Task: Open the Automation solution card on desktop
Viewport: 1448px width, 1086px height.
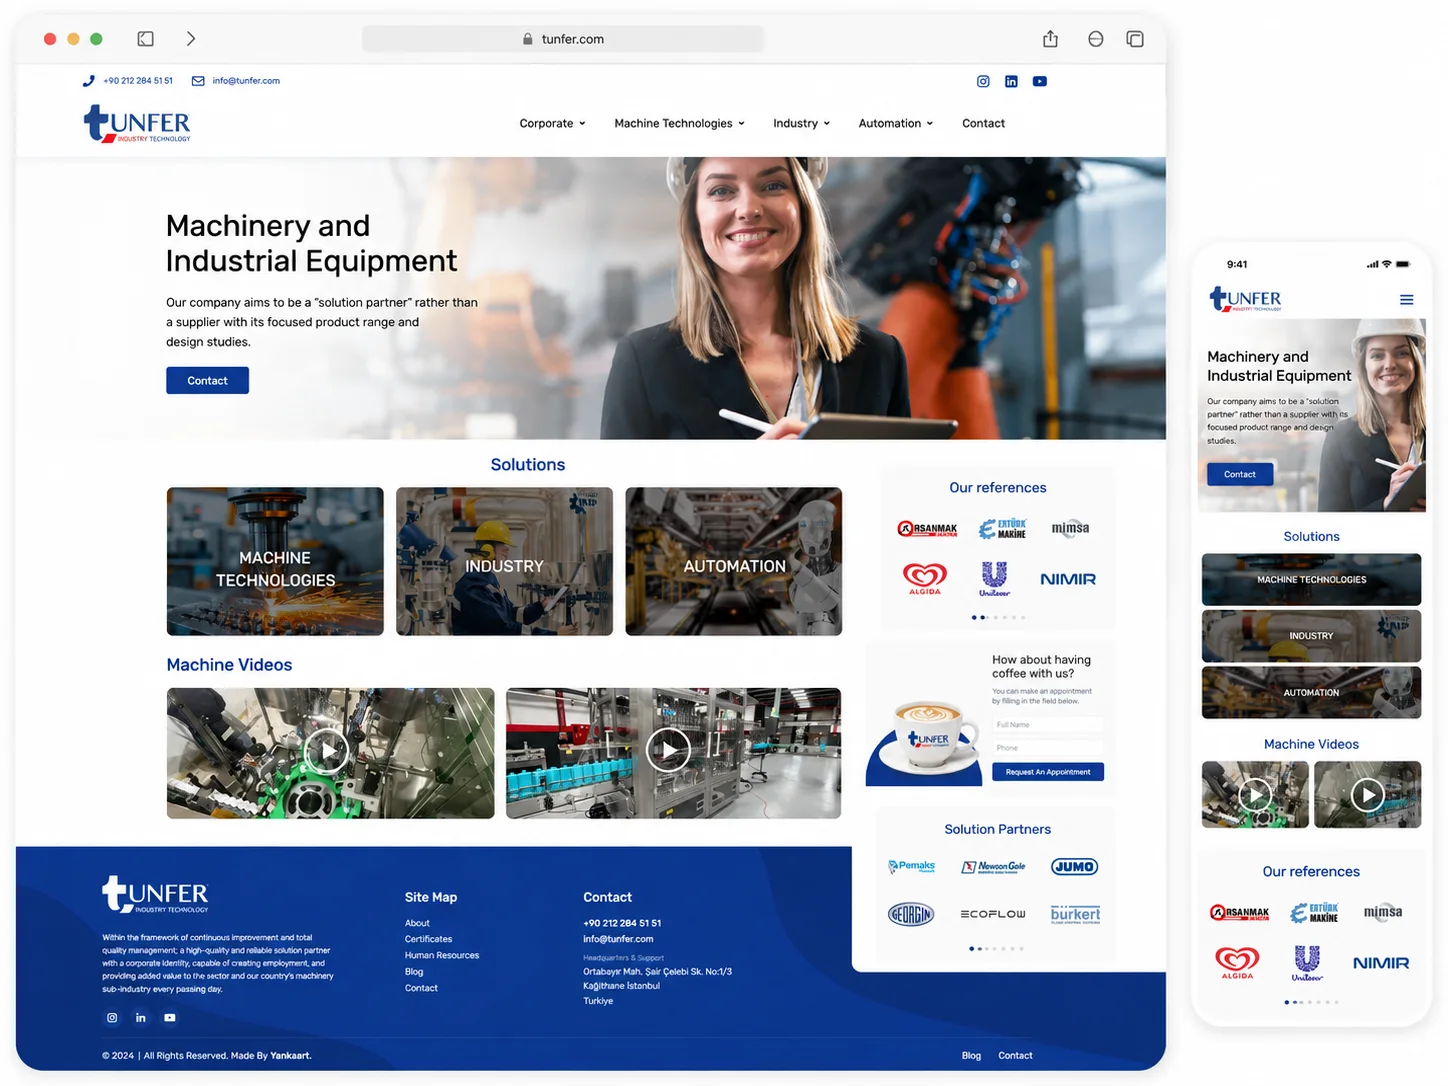Action: pos(734,561)
